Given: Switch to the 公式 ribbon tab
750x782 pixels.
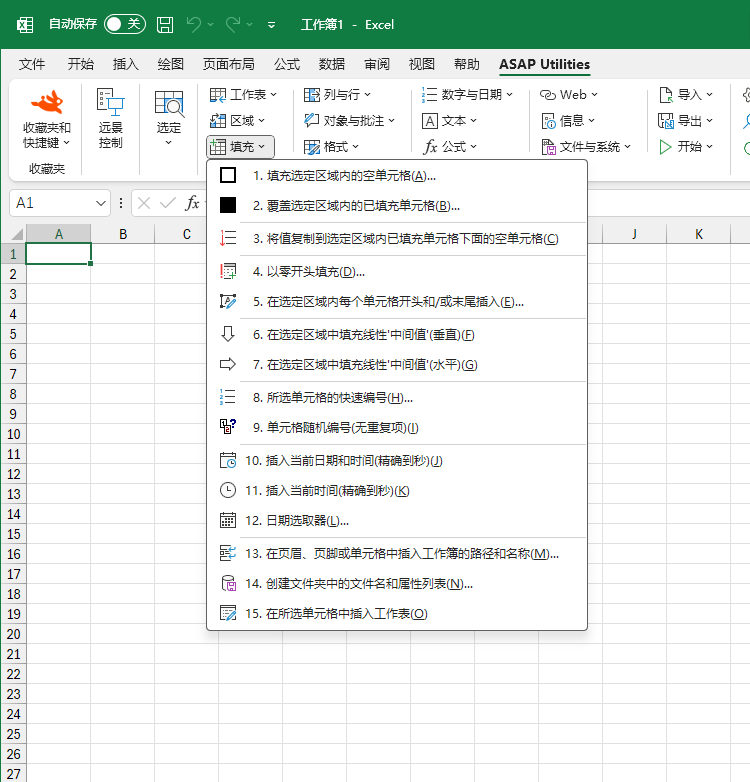Looking at the screenshot, I should [x=287, y=64].
